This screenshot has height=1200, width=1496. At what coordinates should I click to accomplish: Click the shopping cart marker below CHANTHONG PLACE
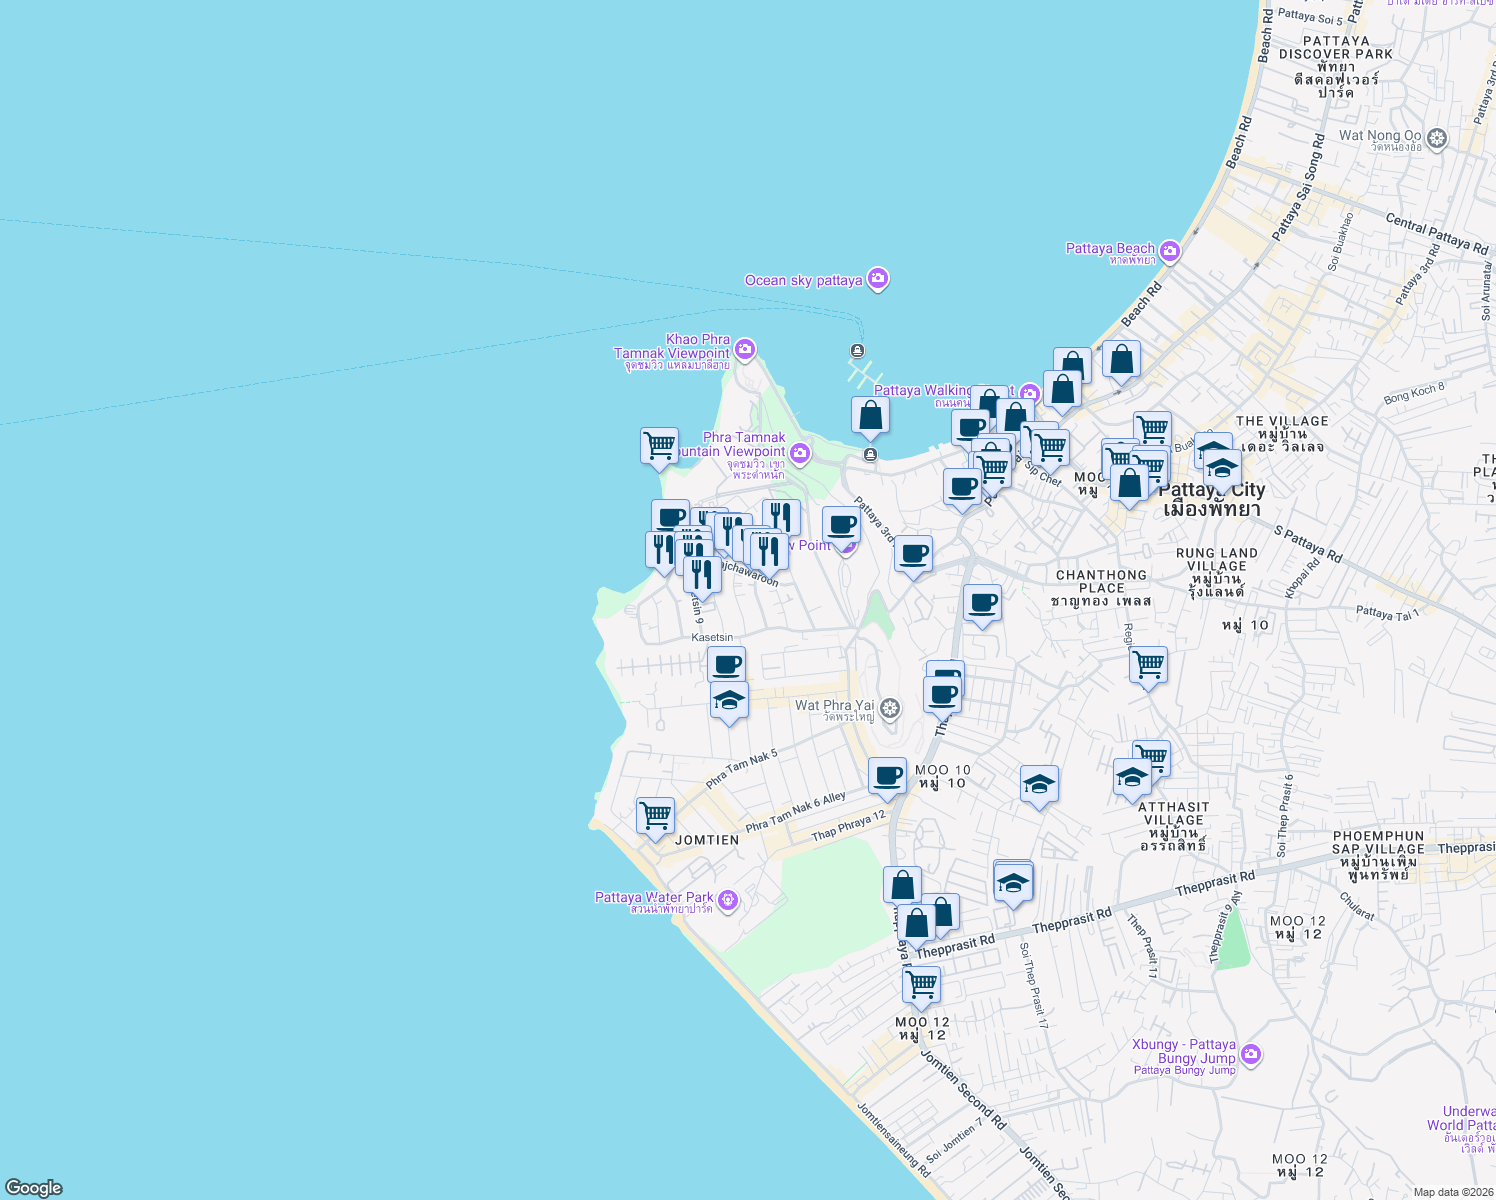1148,665
